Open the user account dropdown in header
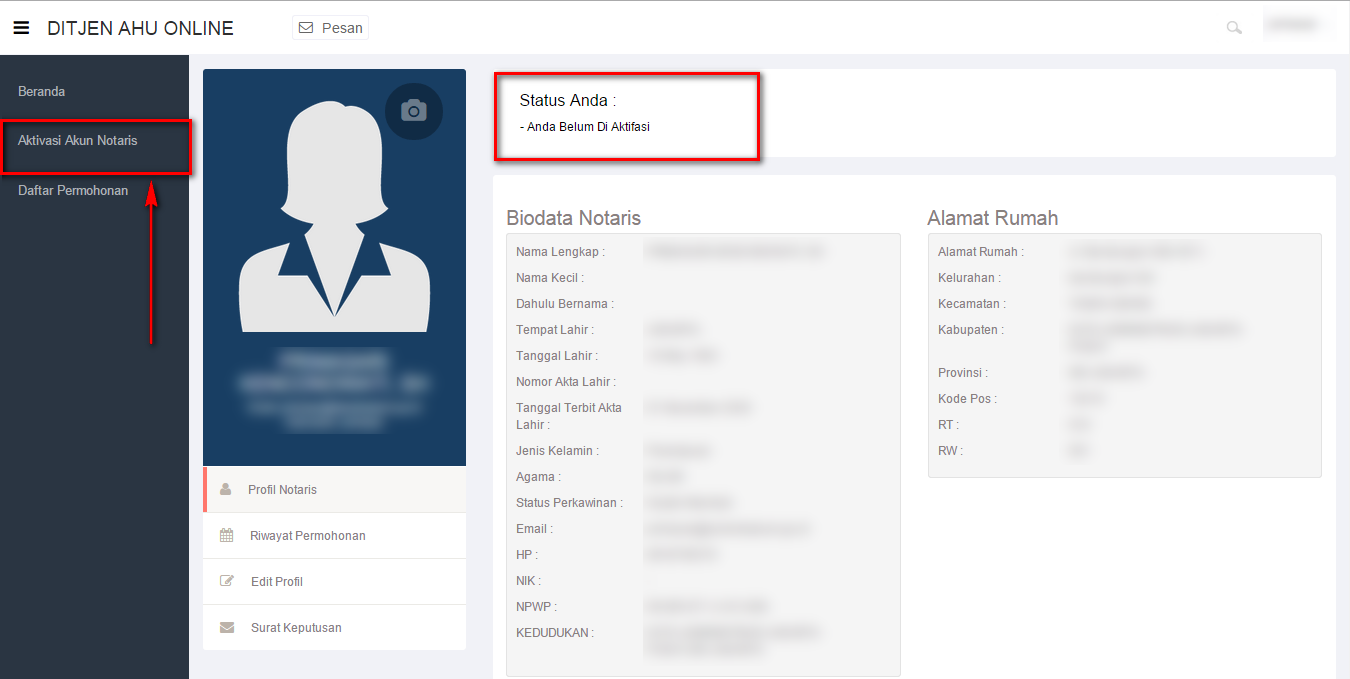1350x679 pixels. (1297, 26)
